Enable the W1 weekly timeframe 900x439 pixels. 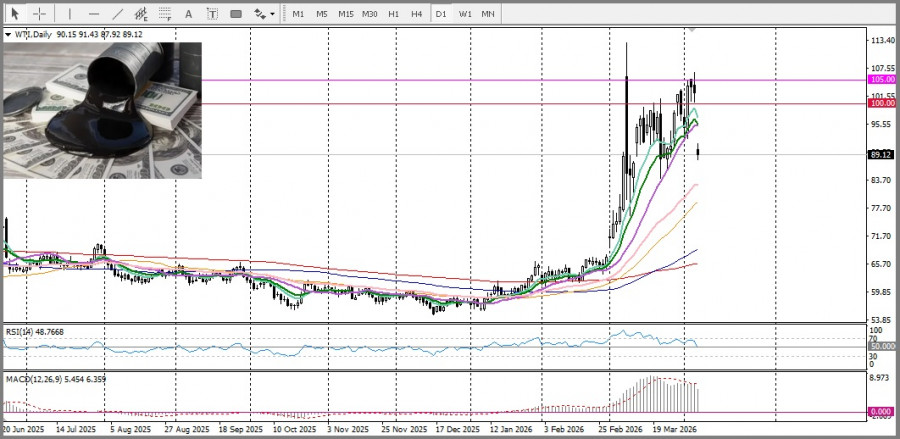[466, 14]
